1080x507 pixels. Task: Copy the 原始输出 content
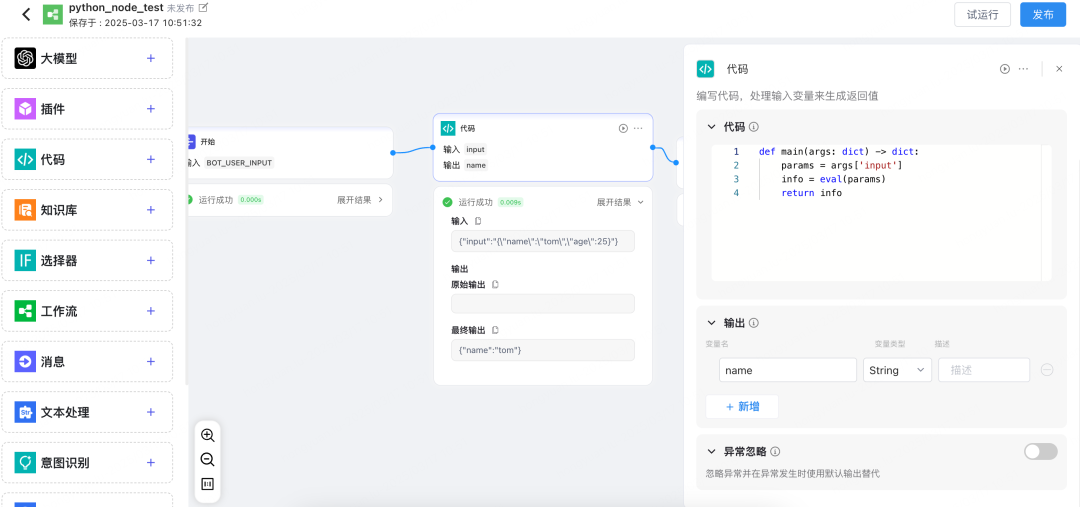click(x=495, y=284)
